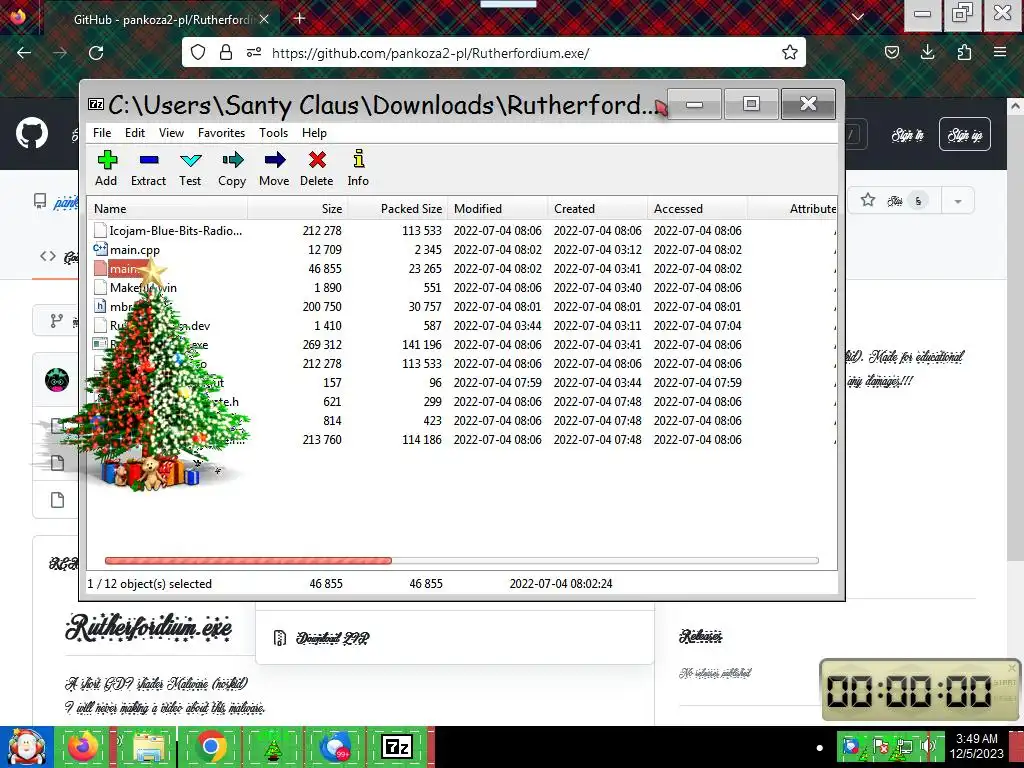Viewport: 1024px width, 768px height.
Task: Open the Help menu in 7-Zip
Action: [x=314, y=133]
